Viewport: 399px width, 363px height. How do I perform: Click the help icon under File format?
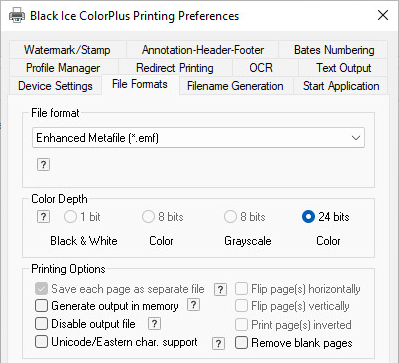[x=43, y=165]
